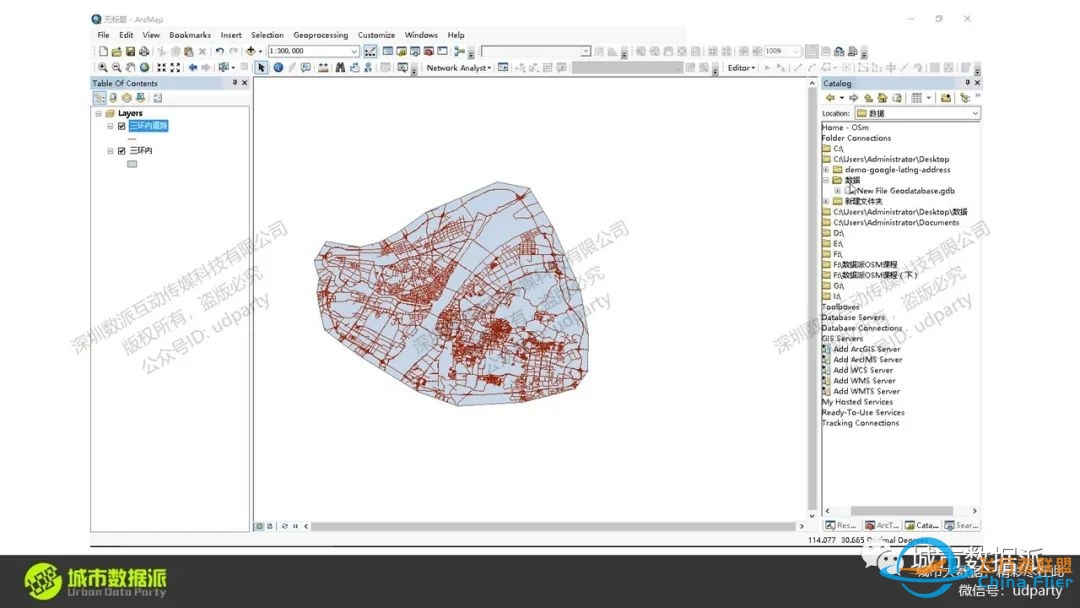Select the default arrow Select Elements tool
This screenshot has width=1080, height=608.
click(261, 68)
